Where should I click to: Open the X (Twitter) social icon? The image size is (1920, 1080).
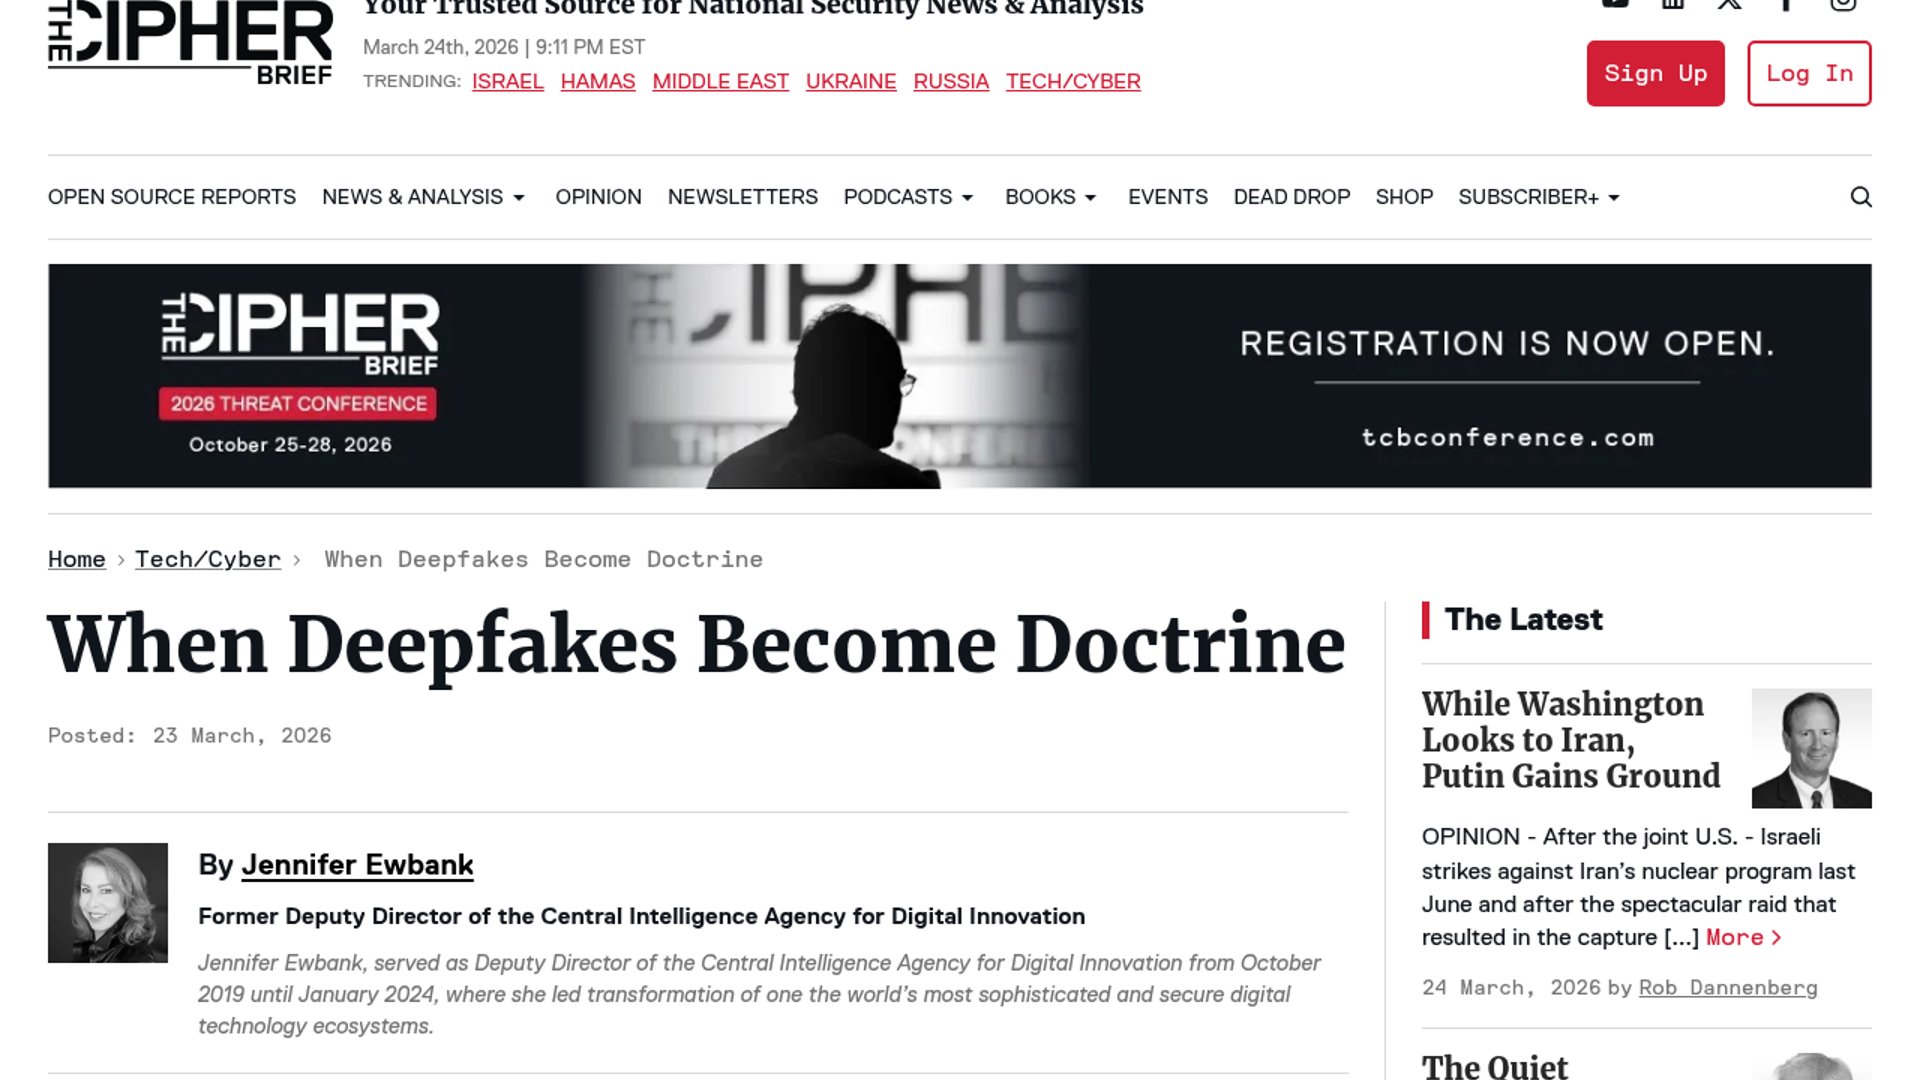(x=1730, y=4)
